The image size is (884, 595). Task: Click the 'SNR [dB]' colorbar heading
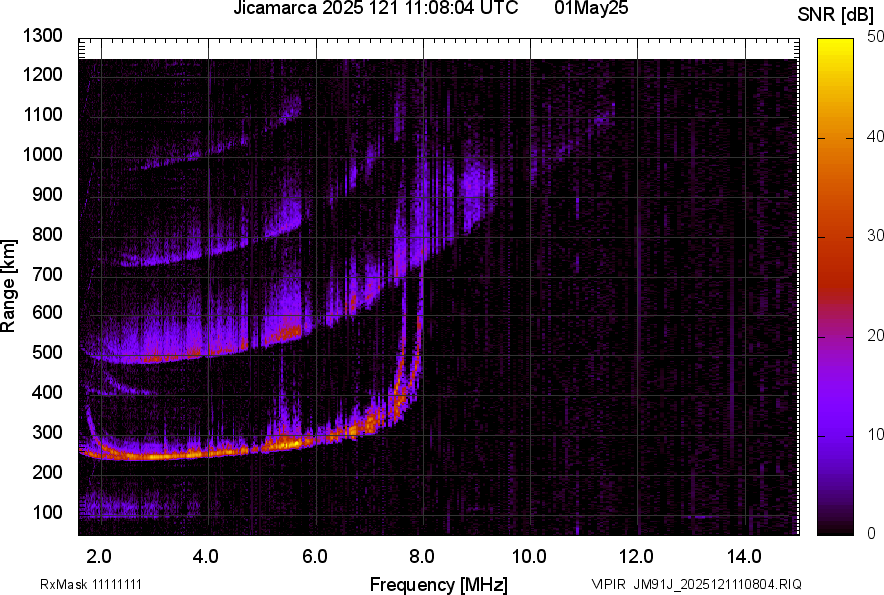[836, 15]
